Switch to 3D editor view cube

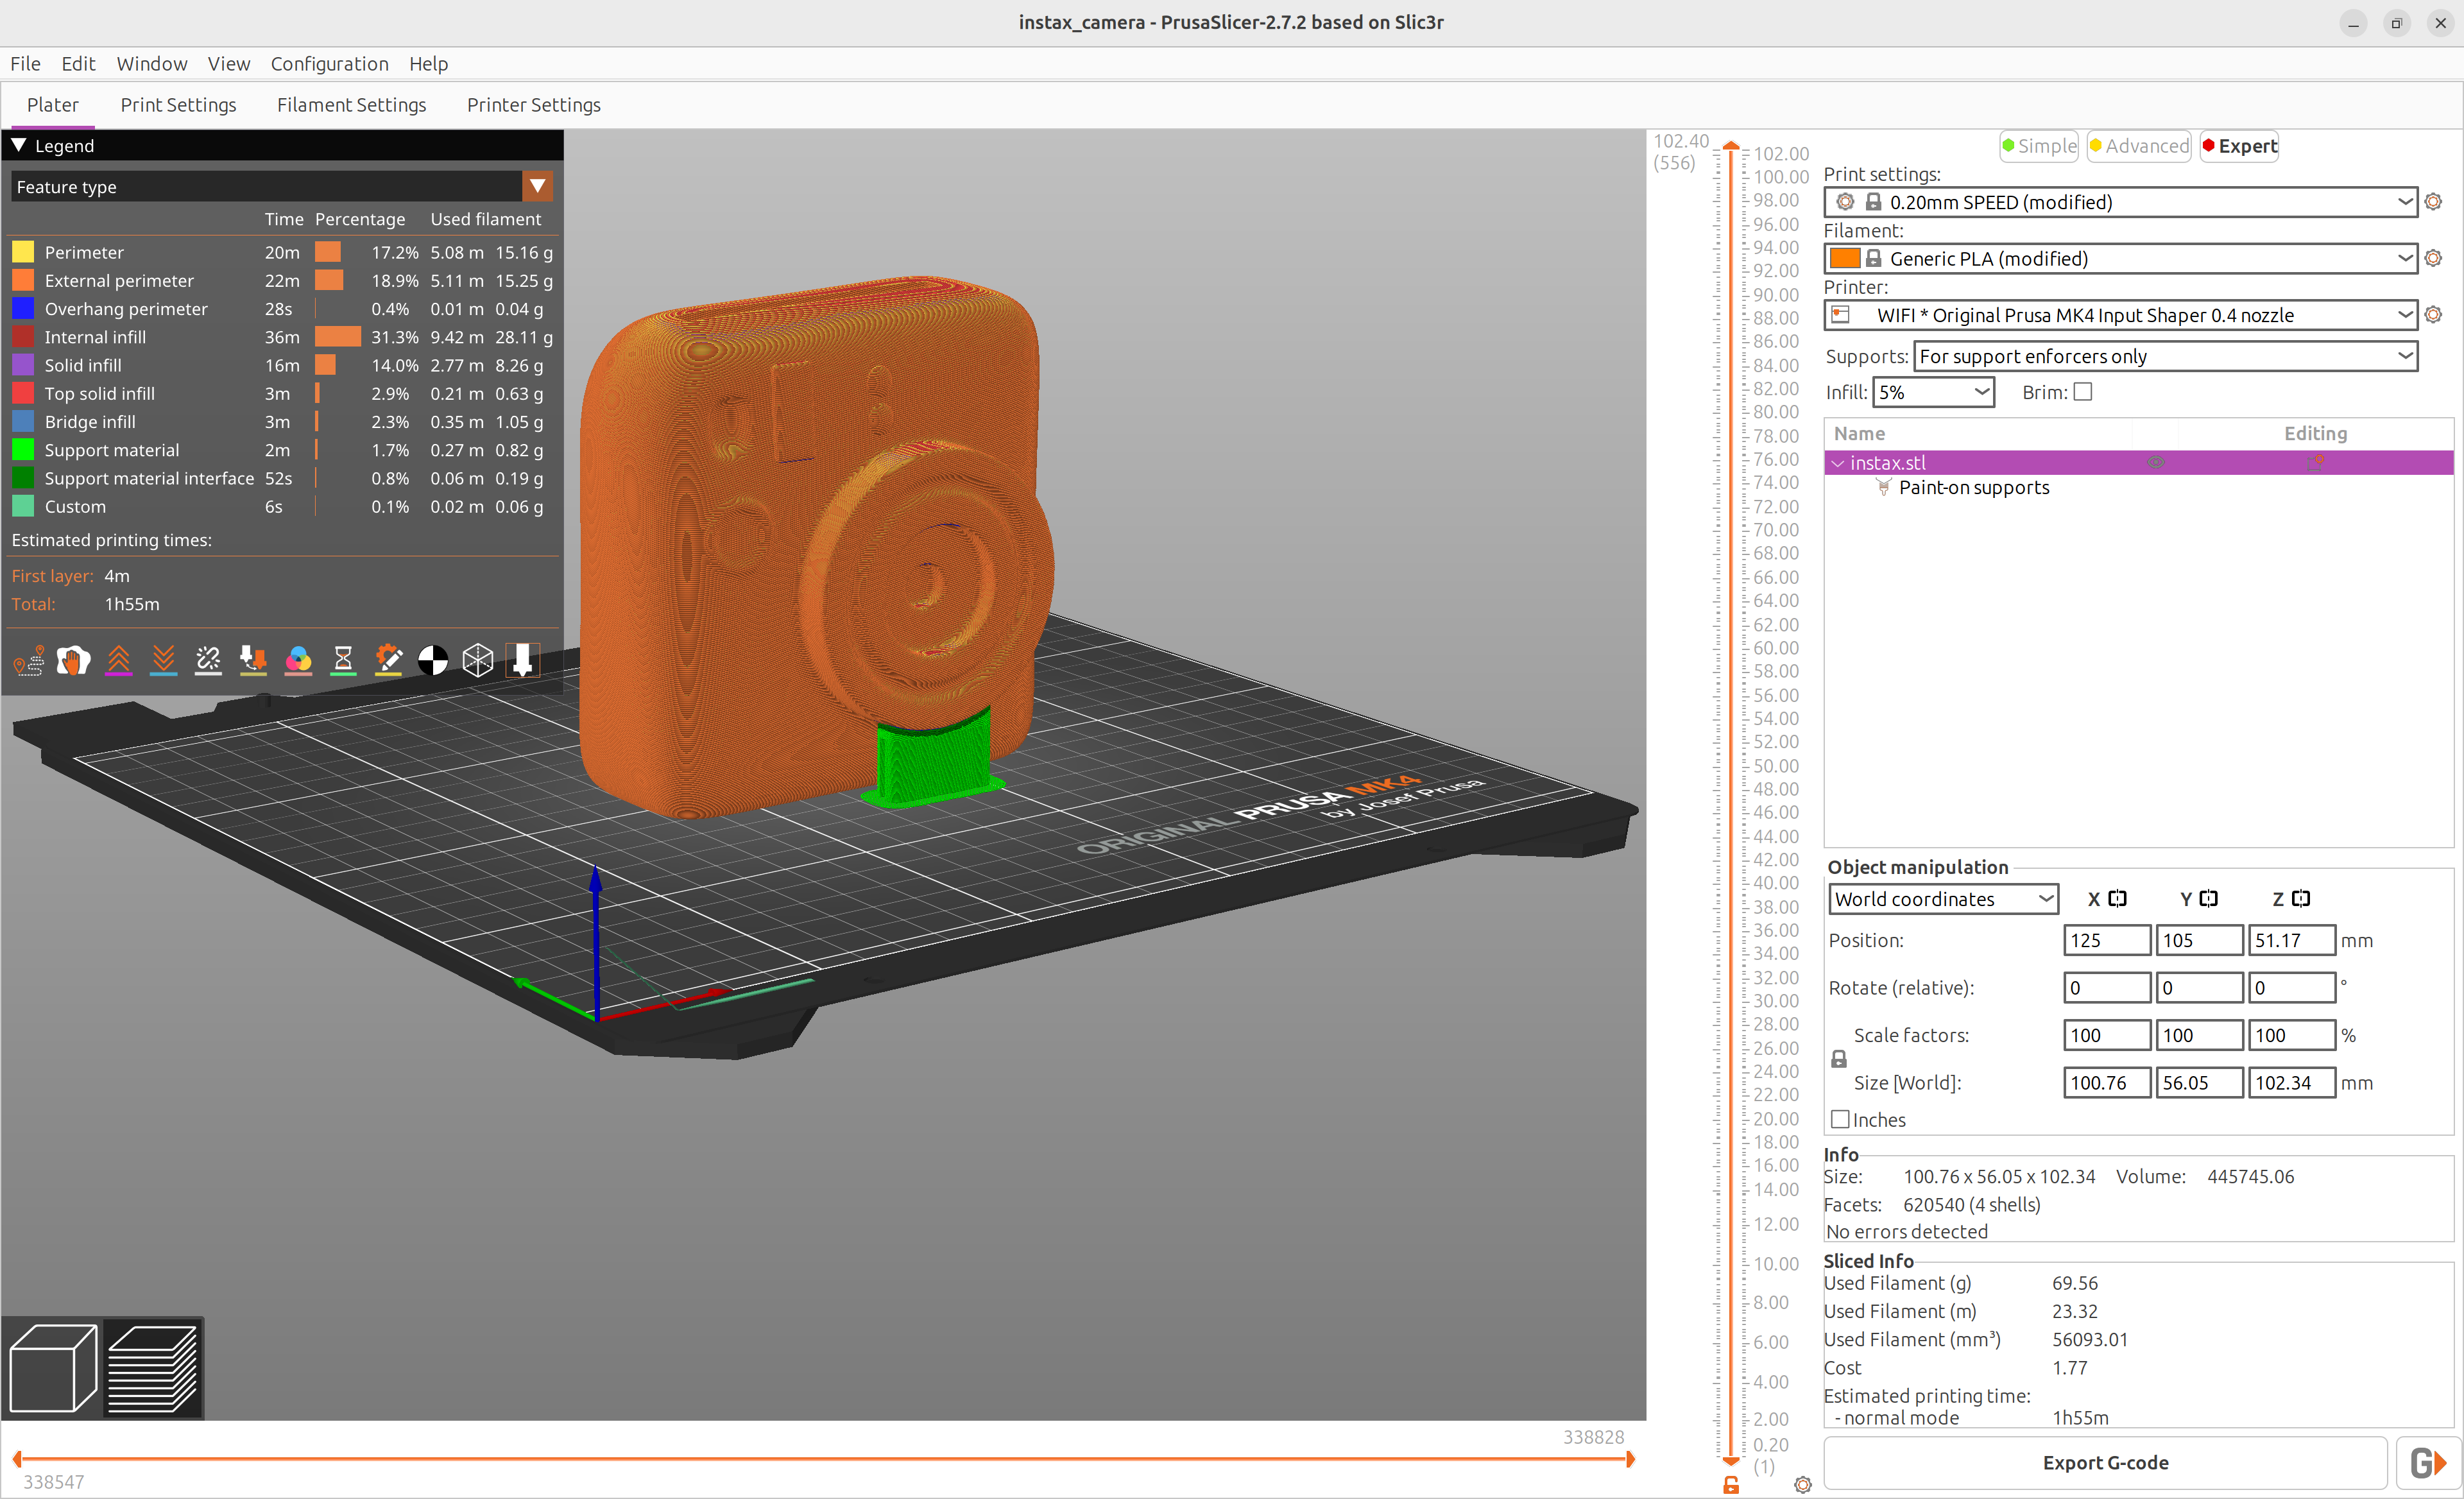click(53, 1368)
